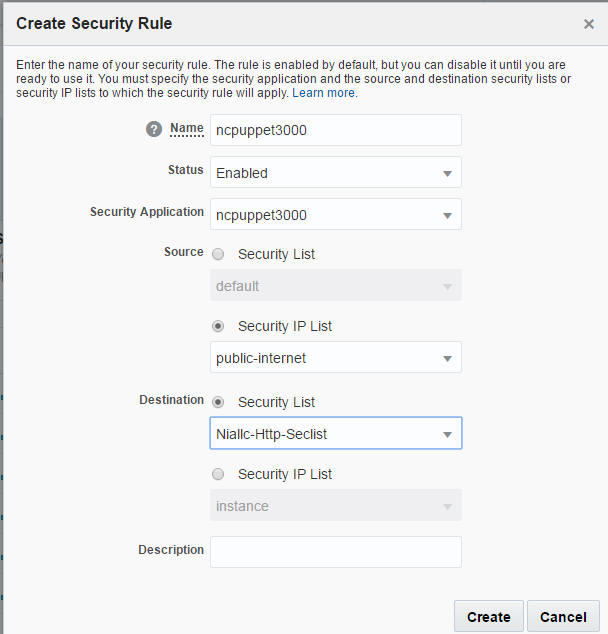Click the Security Application dropdown arrow
Screen dimensions: 608x634
pyautogui.click(x=447, y=216)
